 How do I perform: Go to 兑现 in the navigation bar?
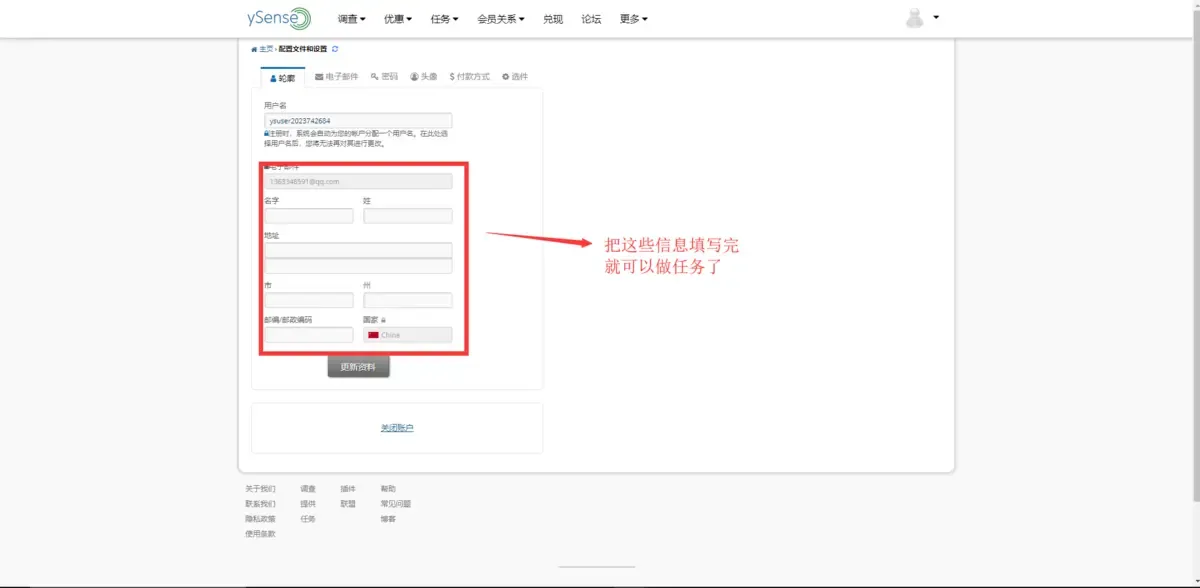(553, 19)
